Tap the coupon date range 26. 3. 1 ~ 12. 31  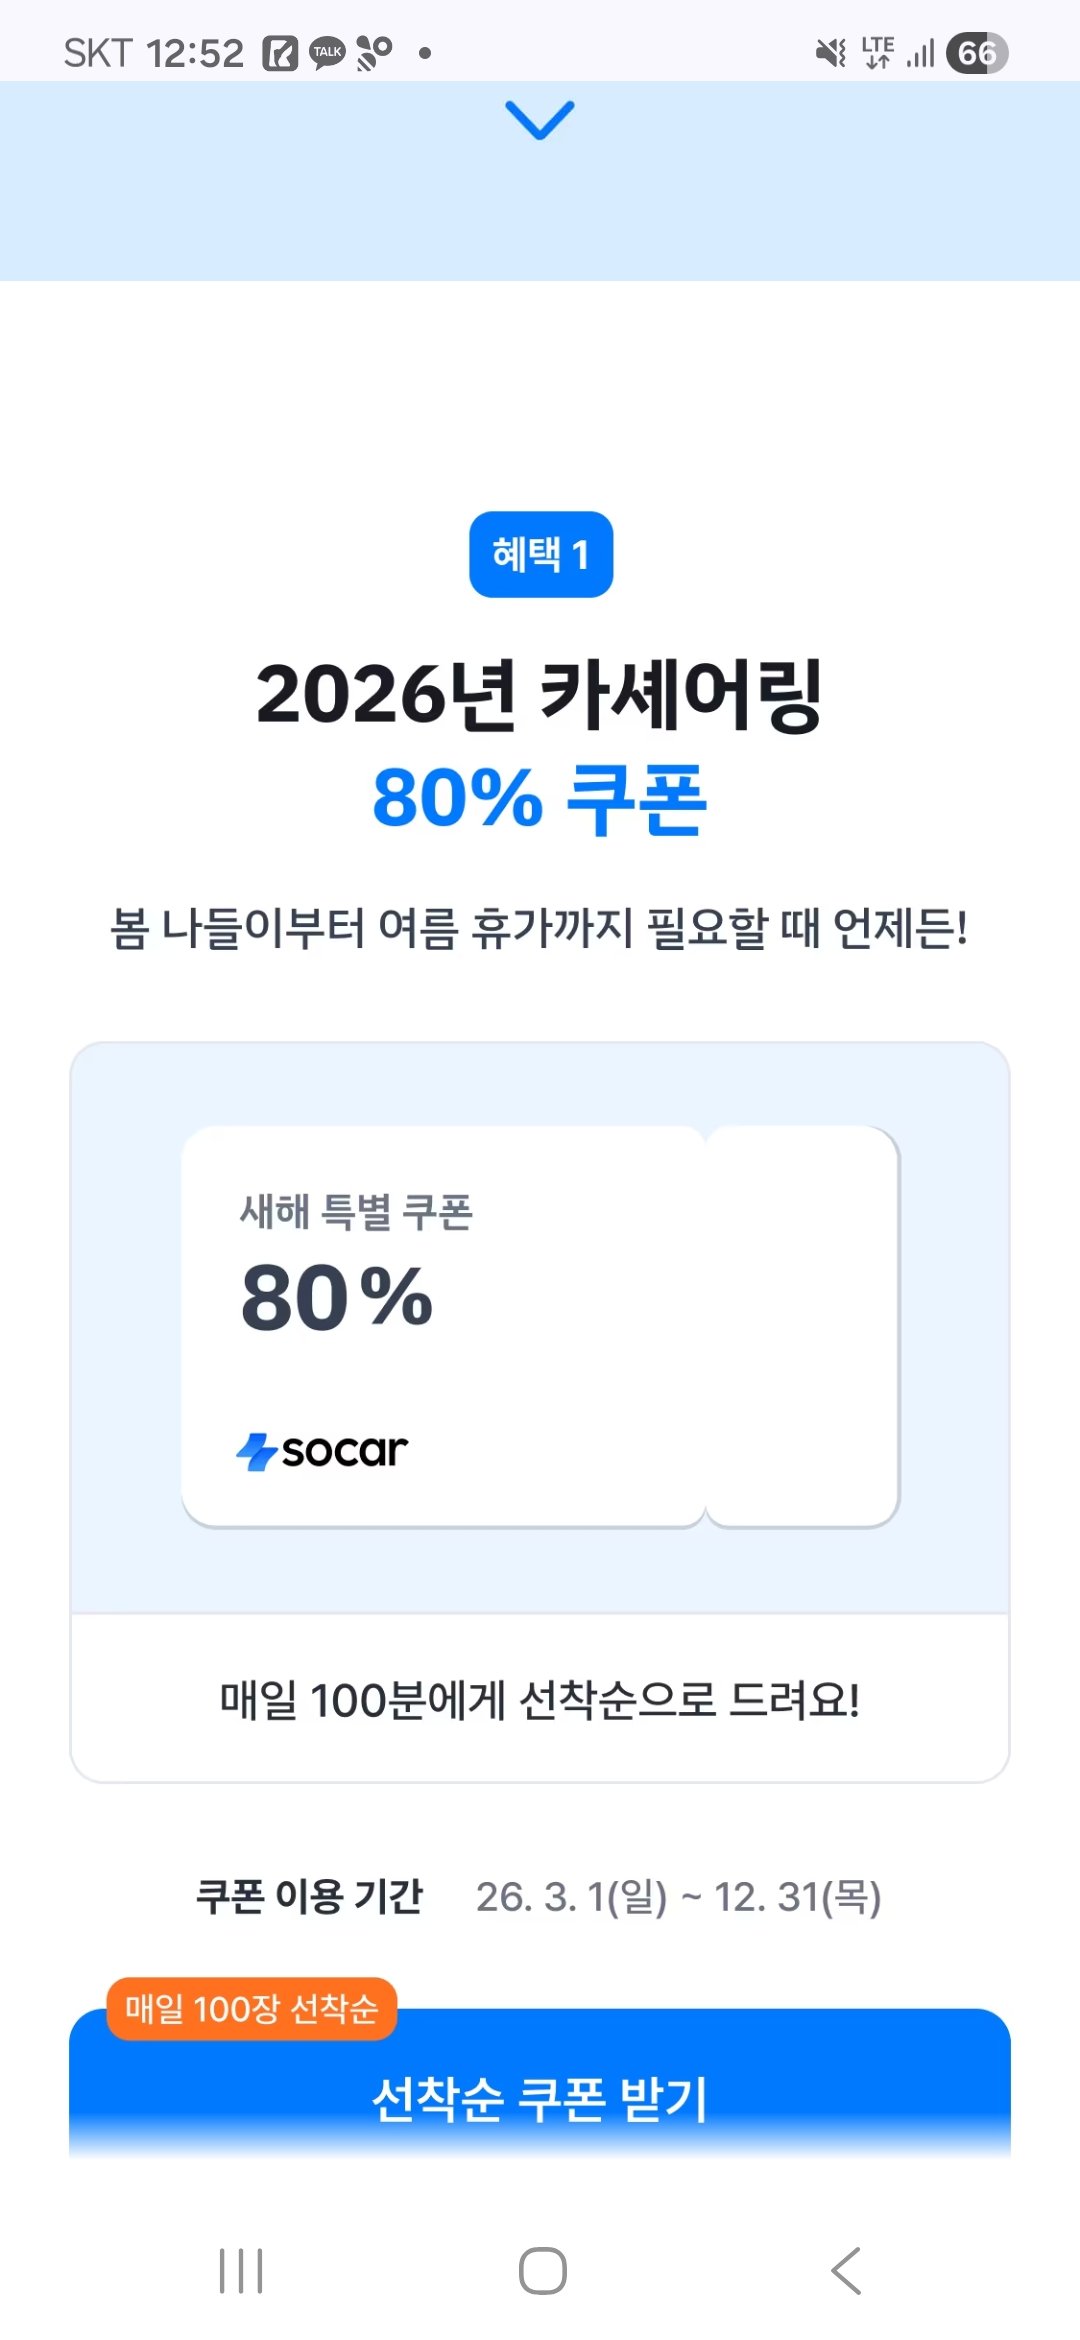click(x=678, y=1896)
